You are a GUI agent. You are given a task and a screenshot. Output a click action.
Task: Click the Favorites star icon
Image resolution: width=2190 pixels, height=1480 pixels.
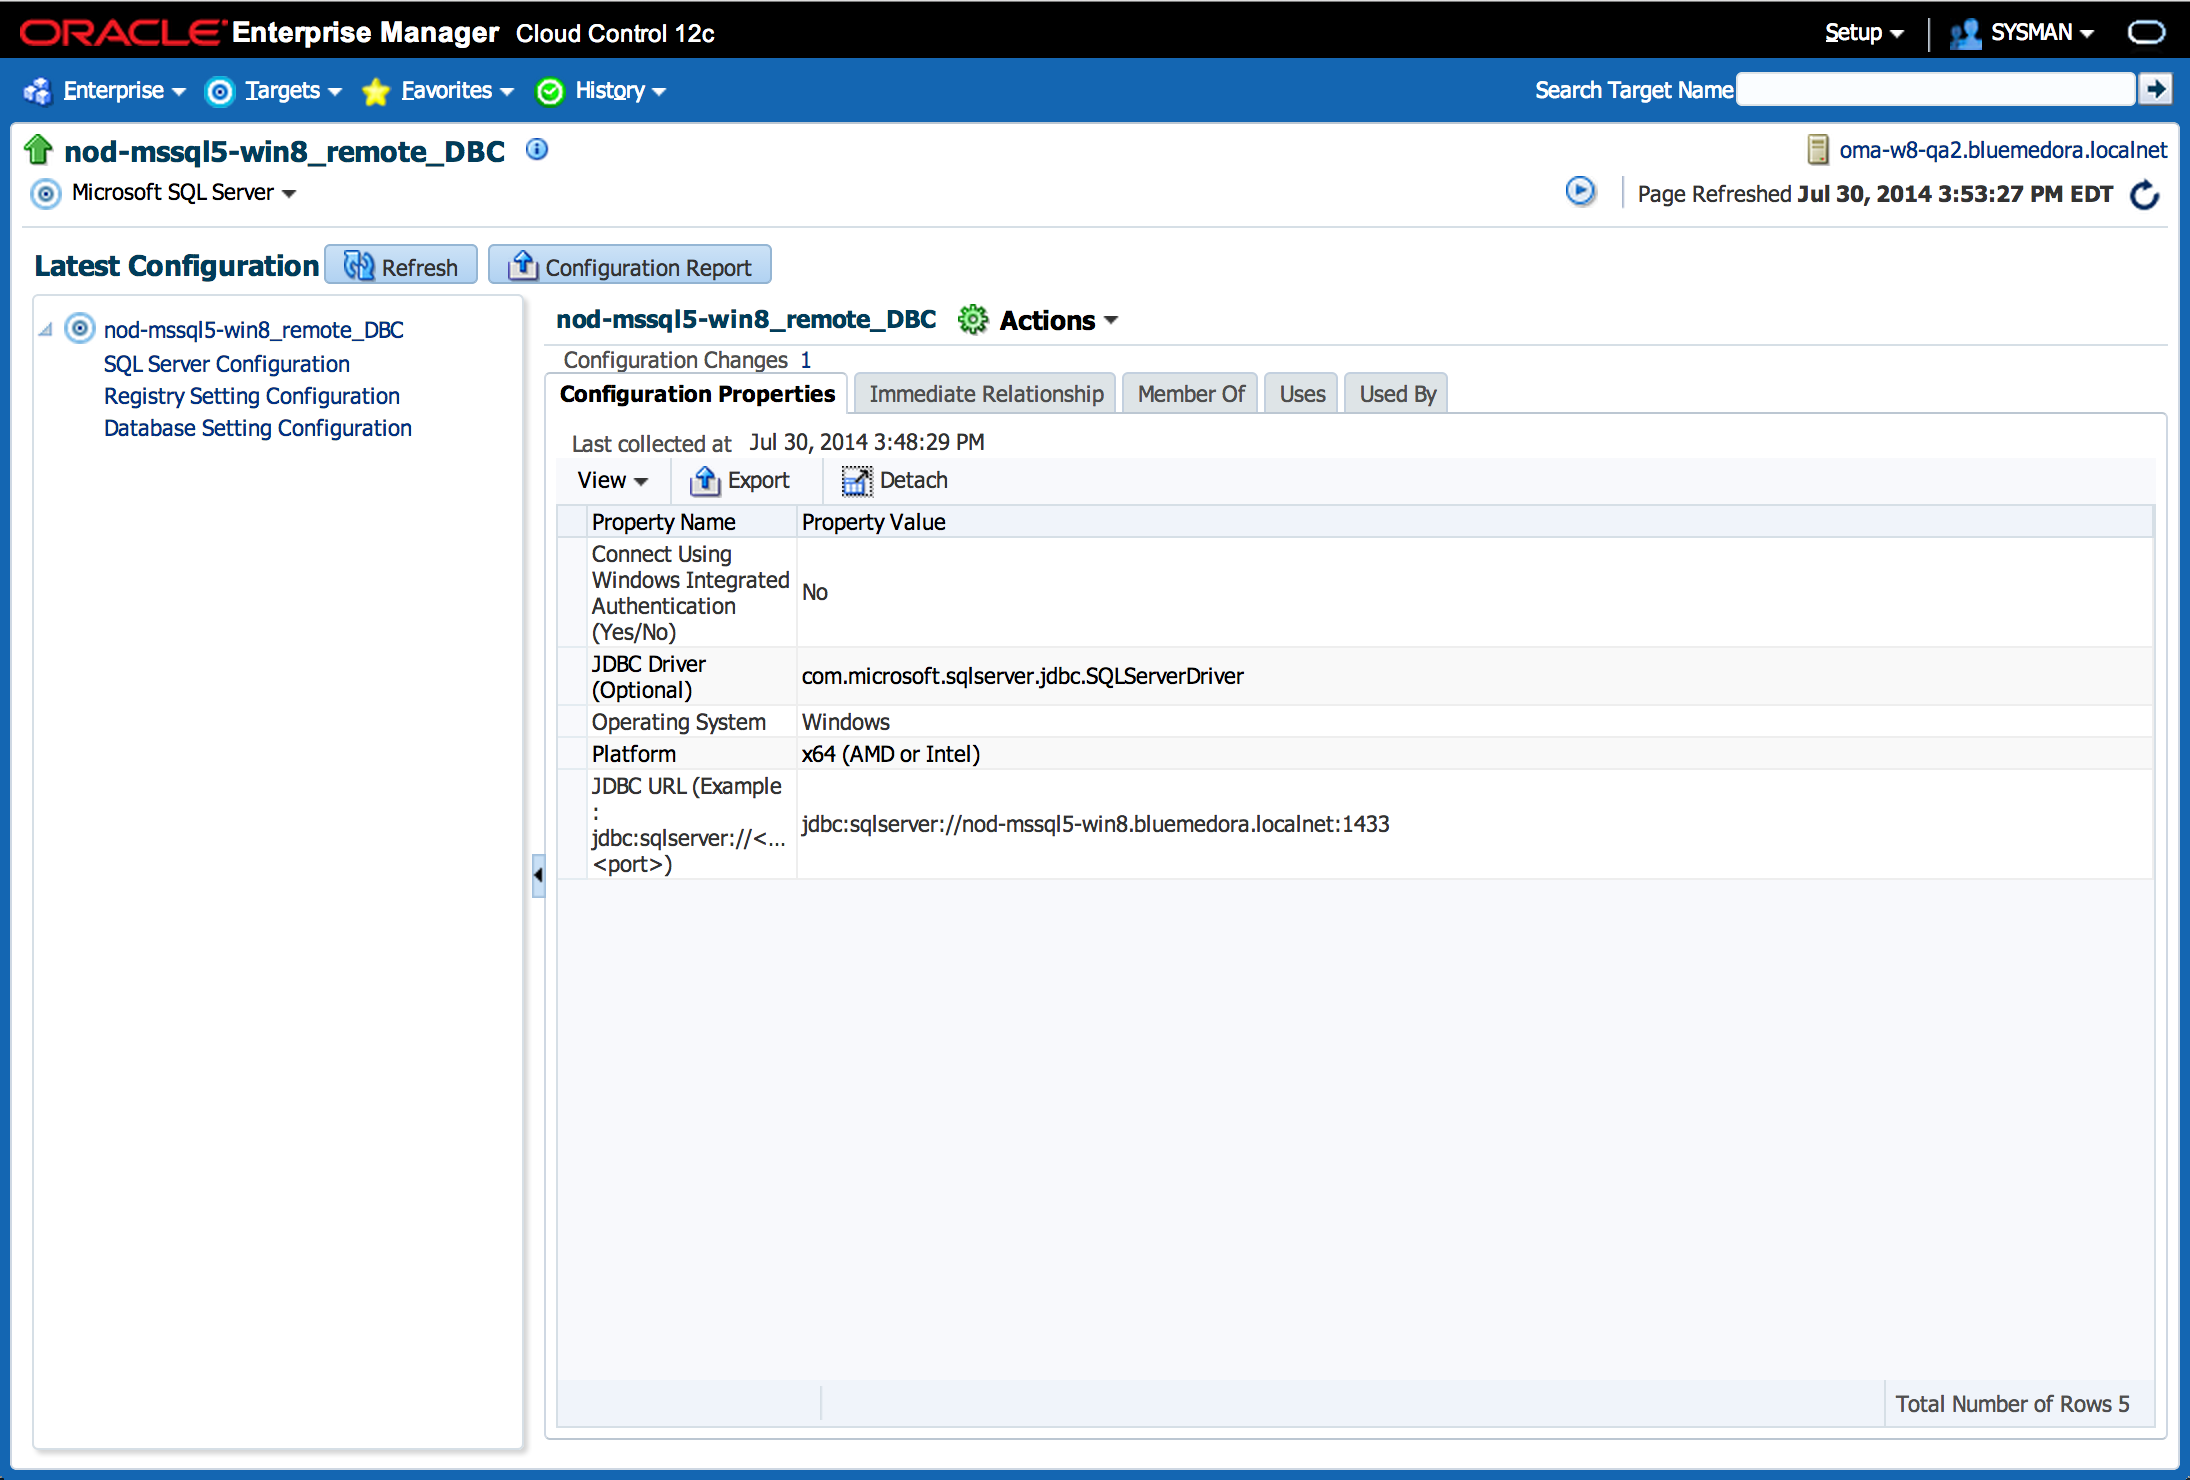coord(377,91)
